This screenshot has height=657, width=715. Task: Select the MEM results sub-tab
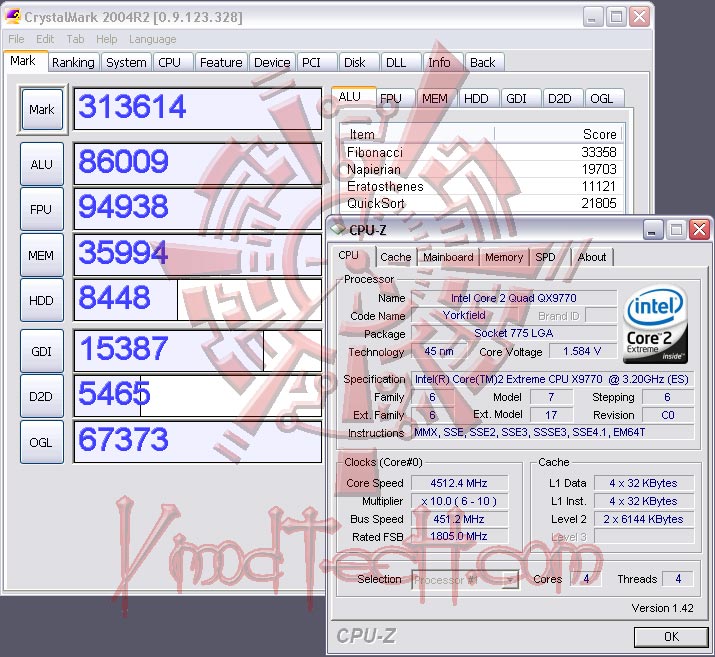[x=435, y=98]
